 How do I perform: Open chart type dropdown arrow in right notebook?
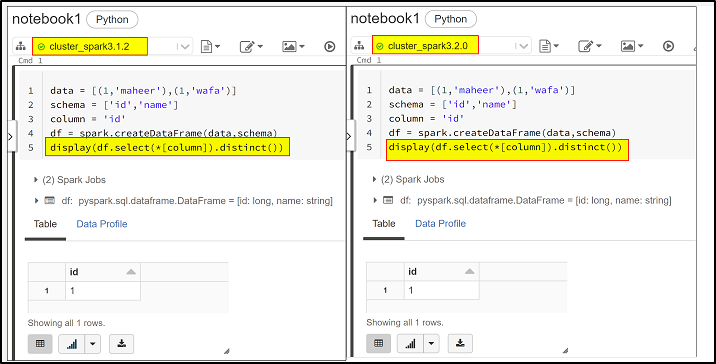tap(431, 343)
